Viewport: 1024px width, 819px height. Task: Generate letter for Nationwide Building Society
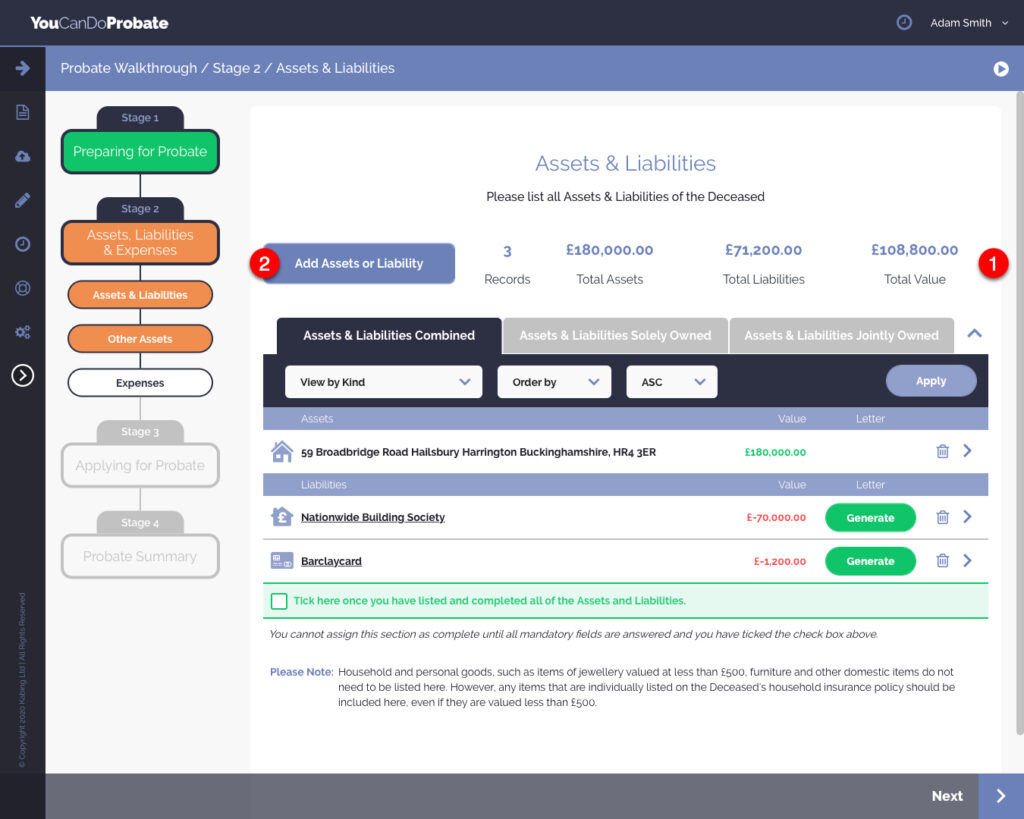[x=870, y=518]
